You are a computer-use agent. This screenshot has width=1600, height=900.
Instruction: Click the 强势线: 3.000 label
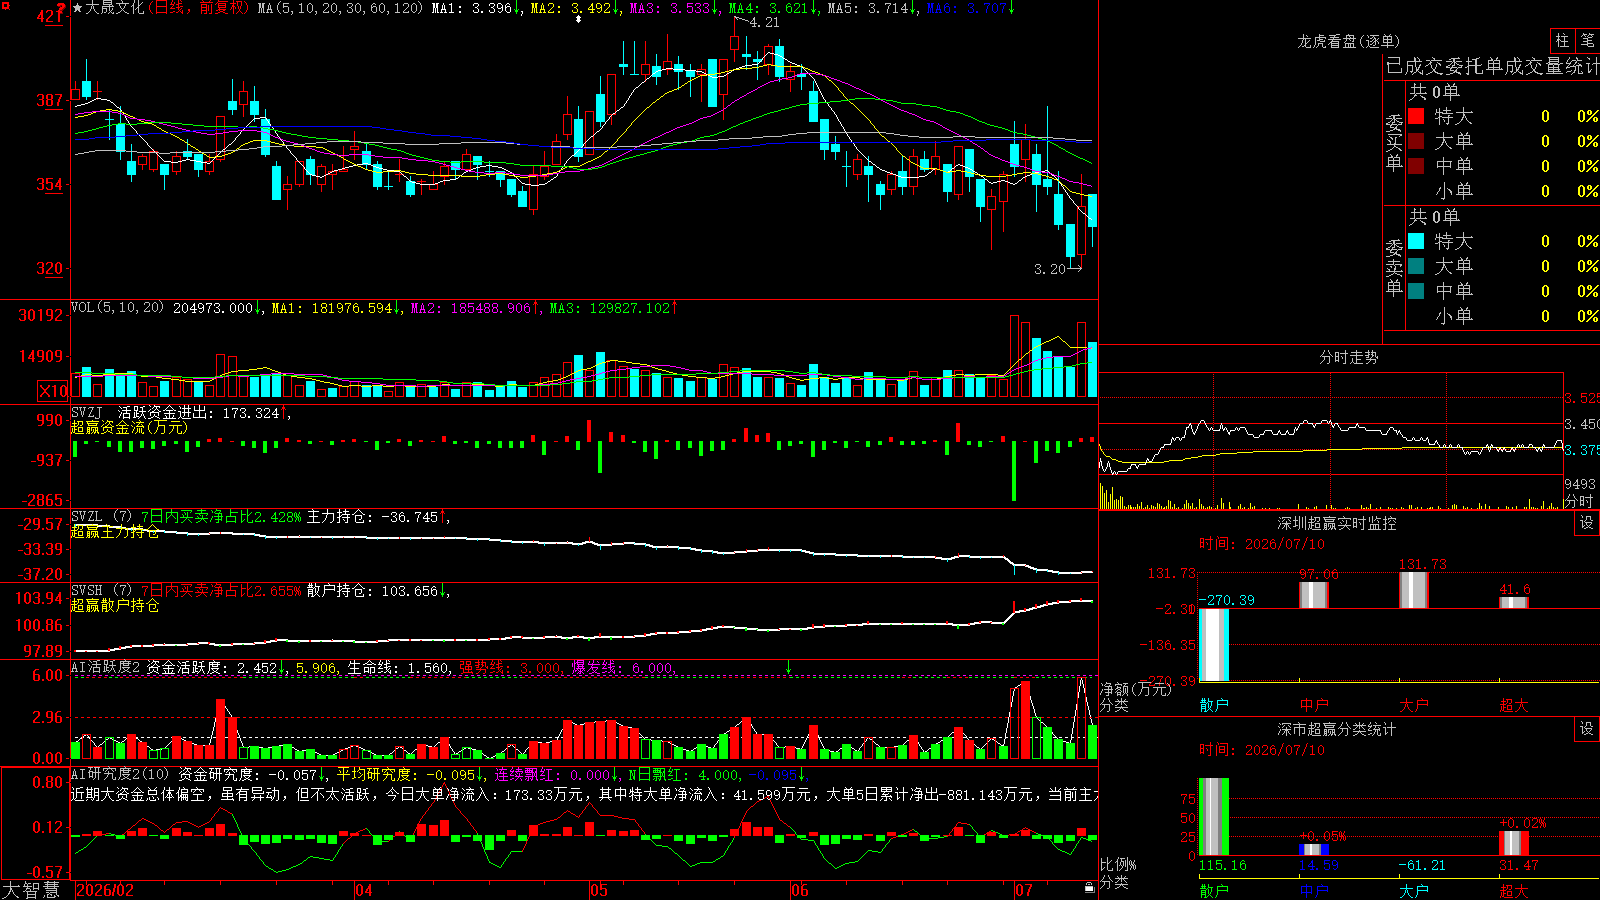tap(510, 668)
